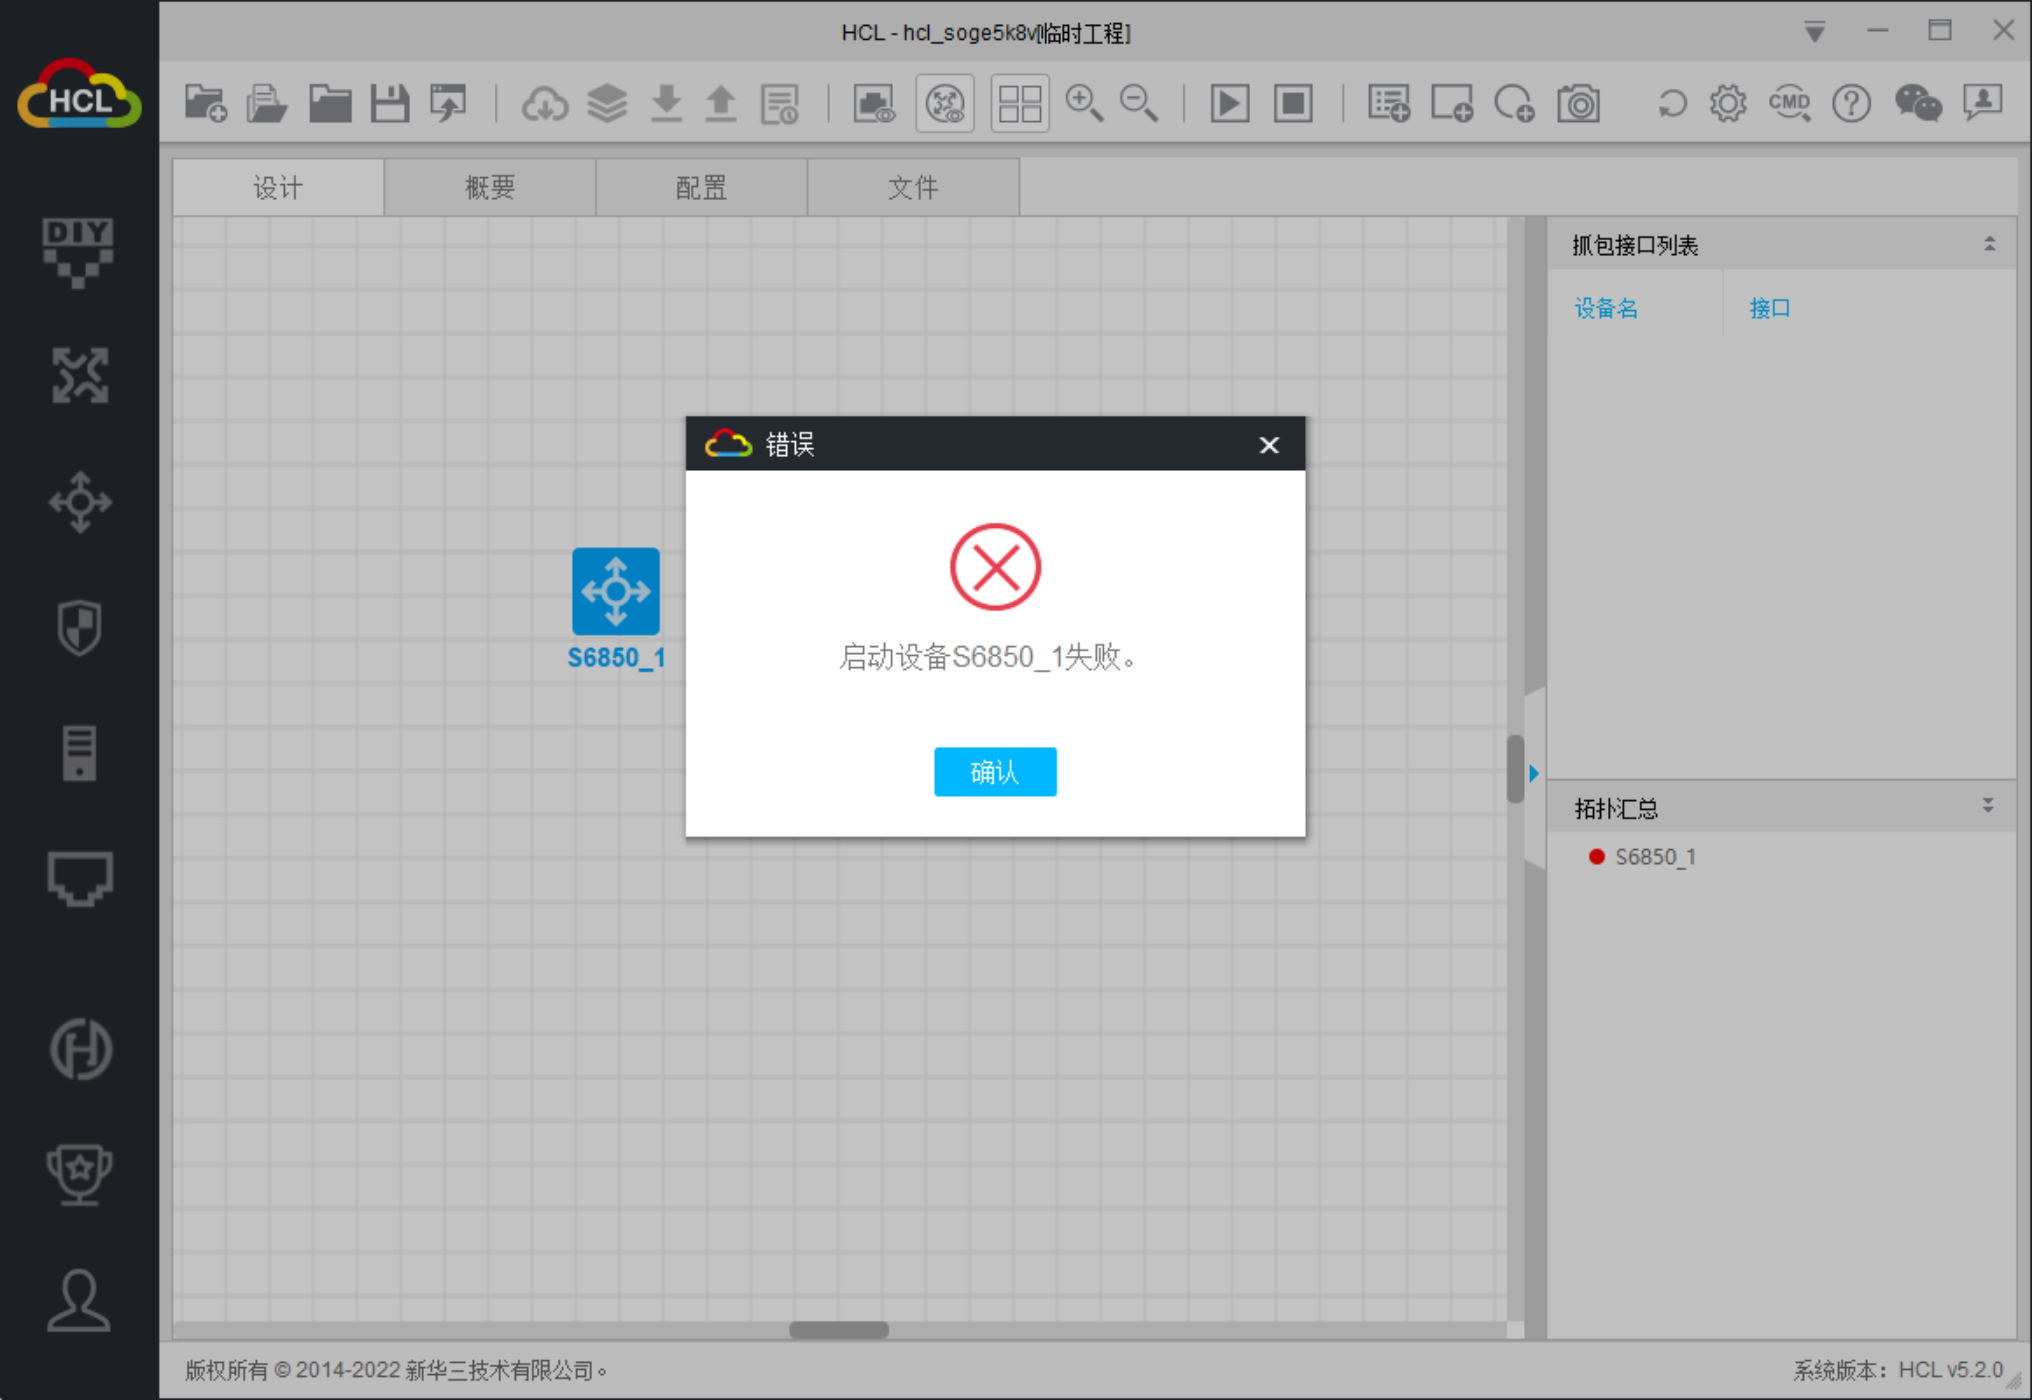Click the horizontal scrollbar thumb
Image resolution: width=2032 pixels, height=1400 pixels.
click(838, 1330)
